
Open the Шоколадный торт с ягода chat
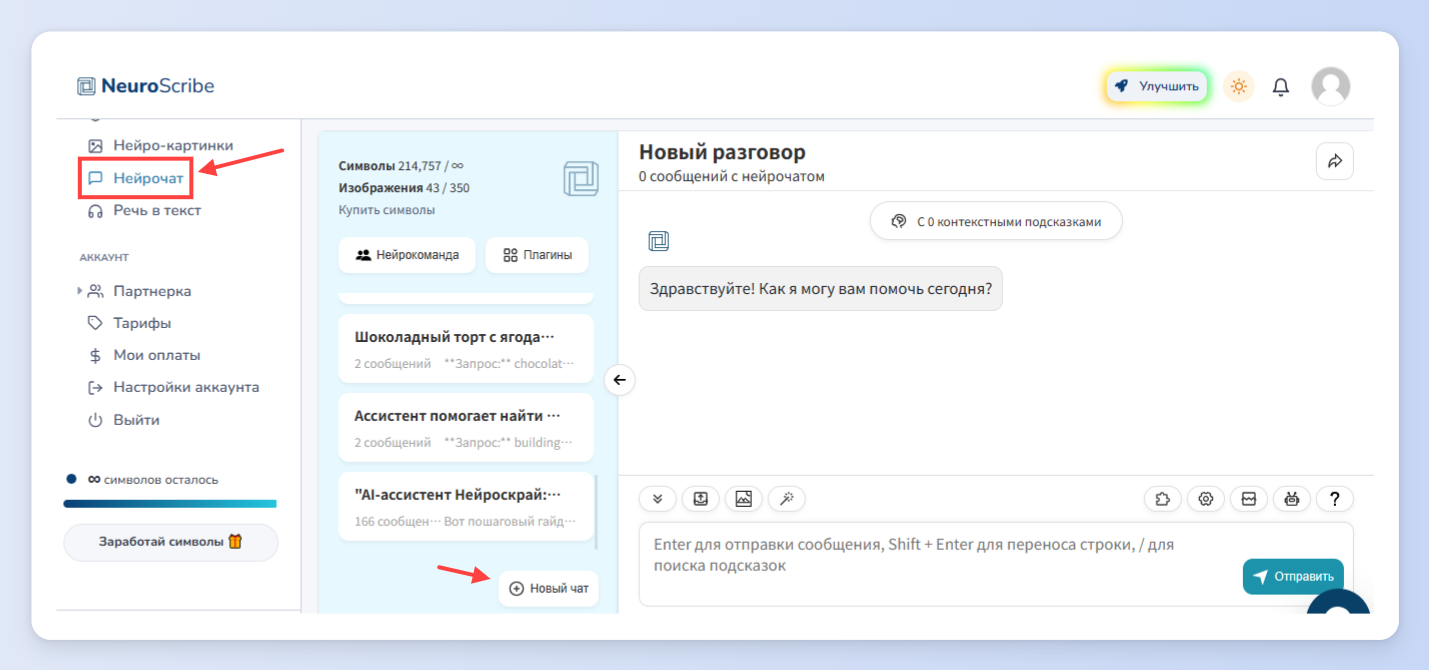click(466, 348)
